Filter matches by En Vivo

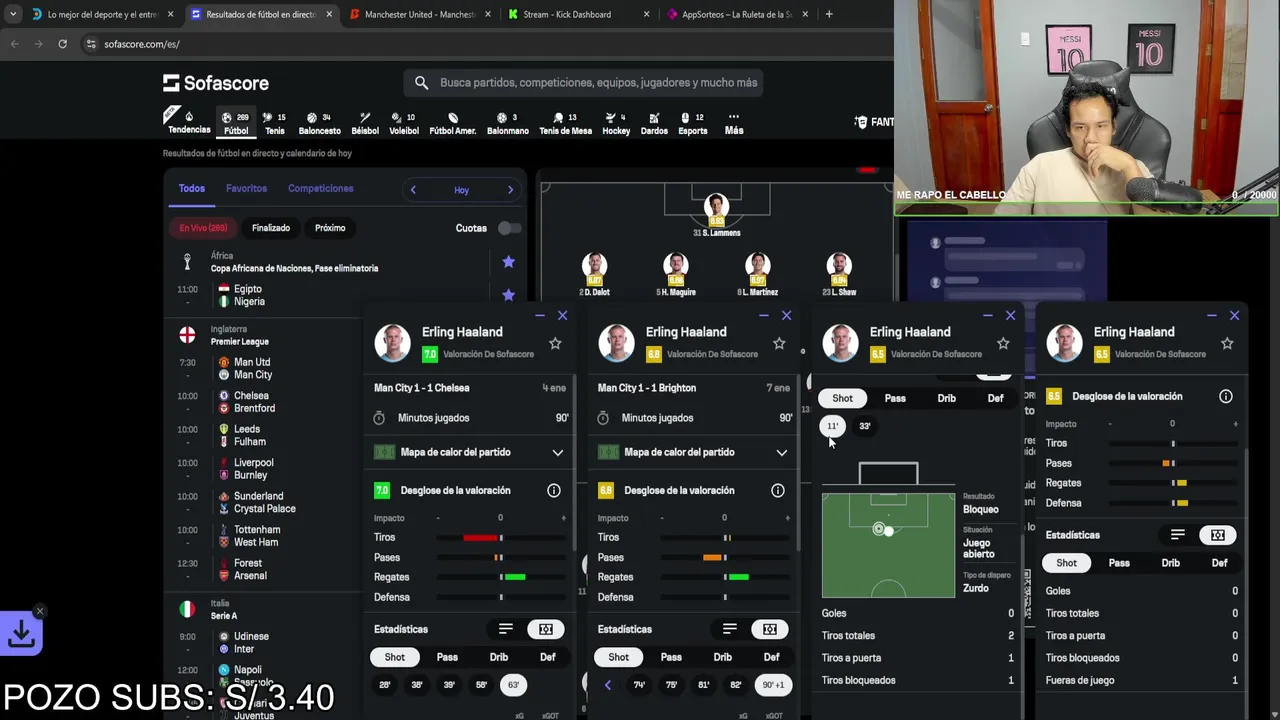point(203,228)
